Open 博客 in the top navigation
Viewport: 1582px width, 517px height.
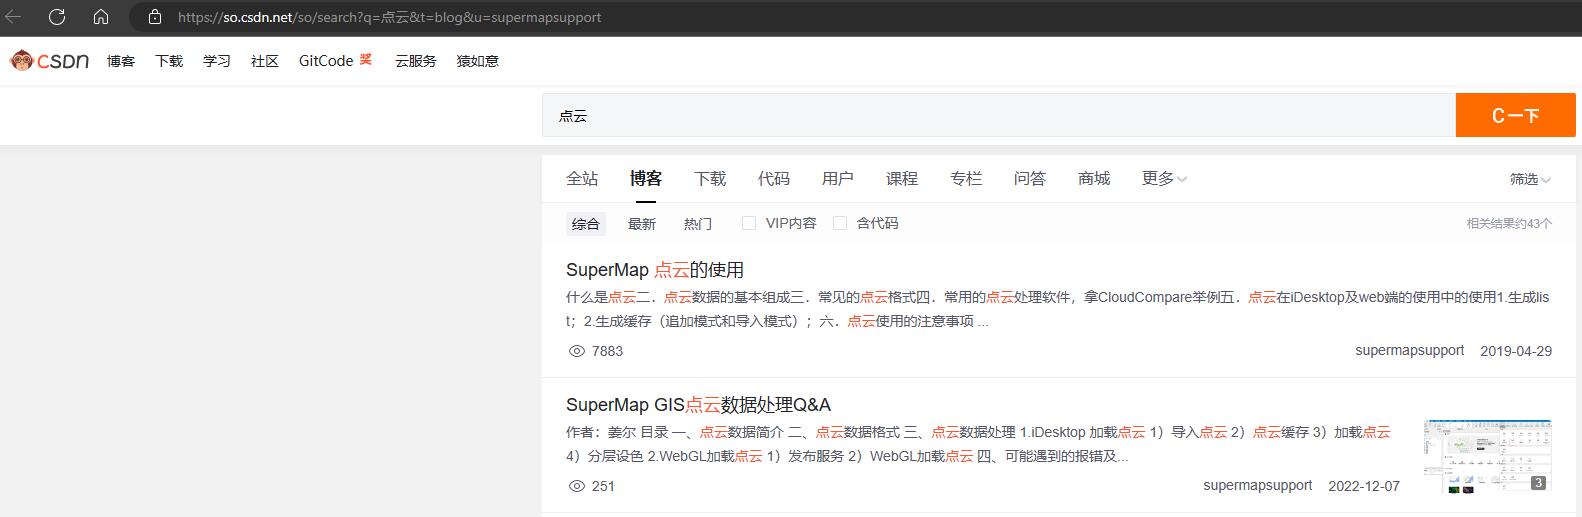[121, 61]
